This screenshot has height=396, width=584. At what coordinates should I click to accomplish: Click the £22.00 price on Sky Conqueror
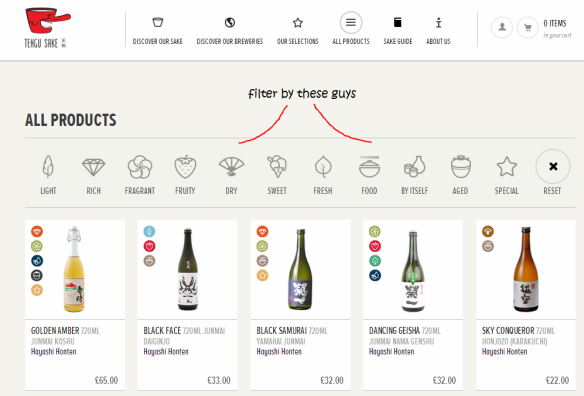(x=558, y=380)
